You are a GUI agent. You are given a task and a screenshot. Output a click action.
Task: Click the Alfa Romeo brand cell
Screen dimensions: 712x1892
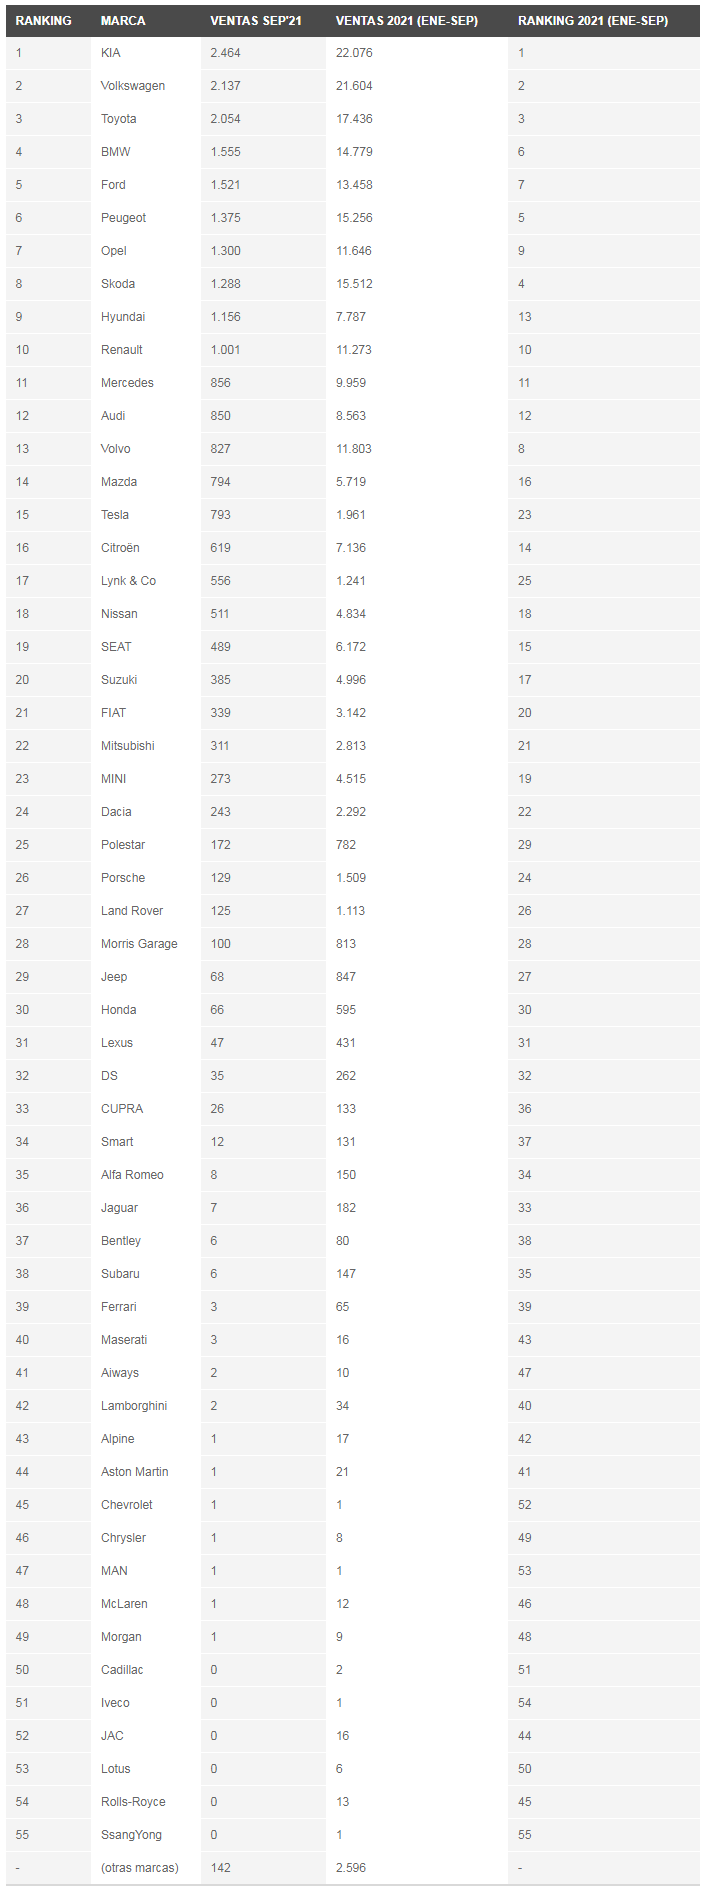point(132,1175)
